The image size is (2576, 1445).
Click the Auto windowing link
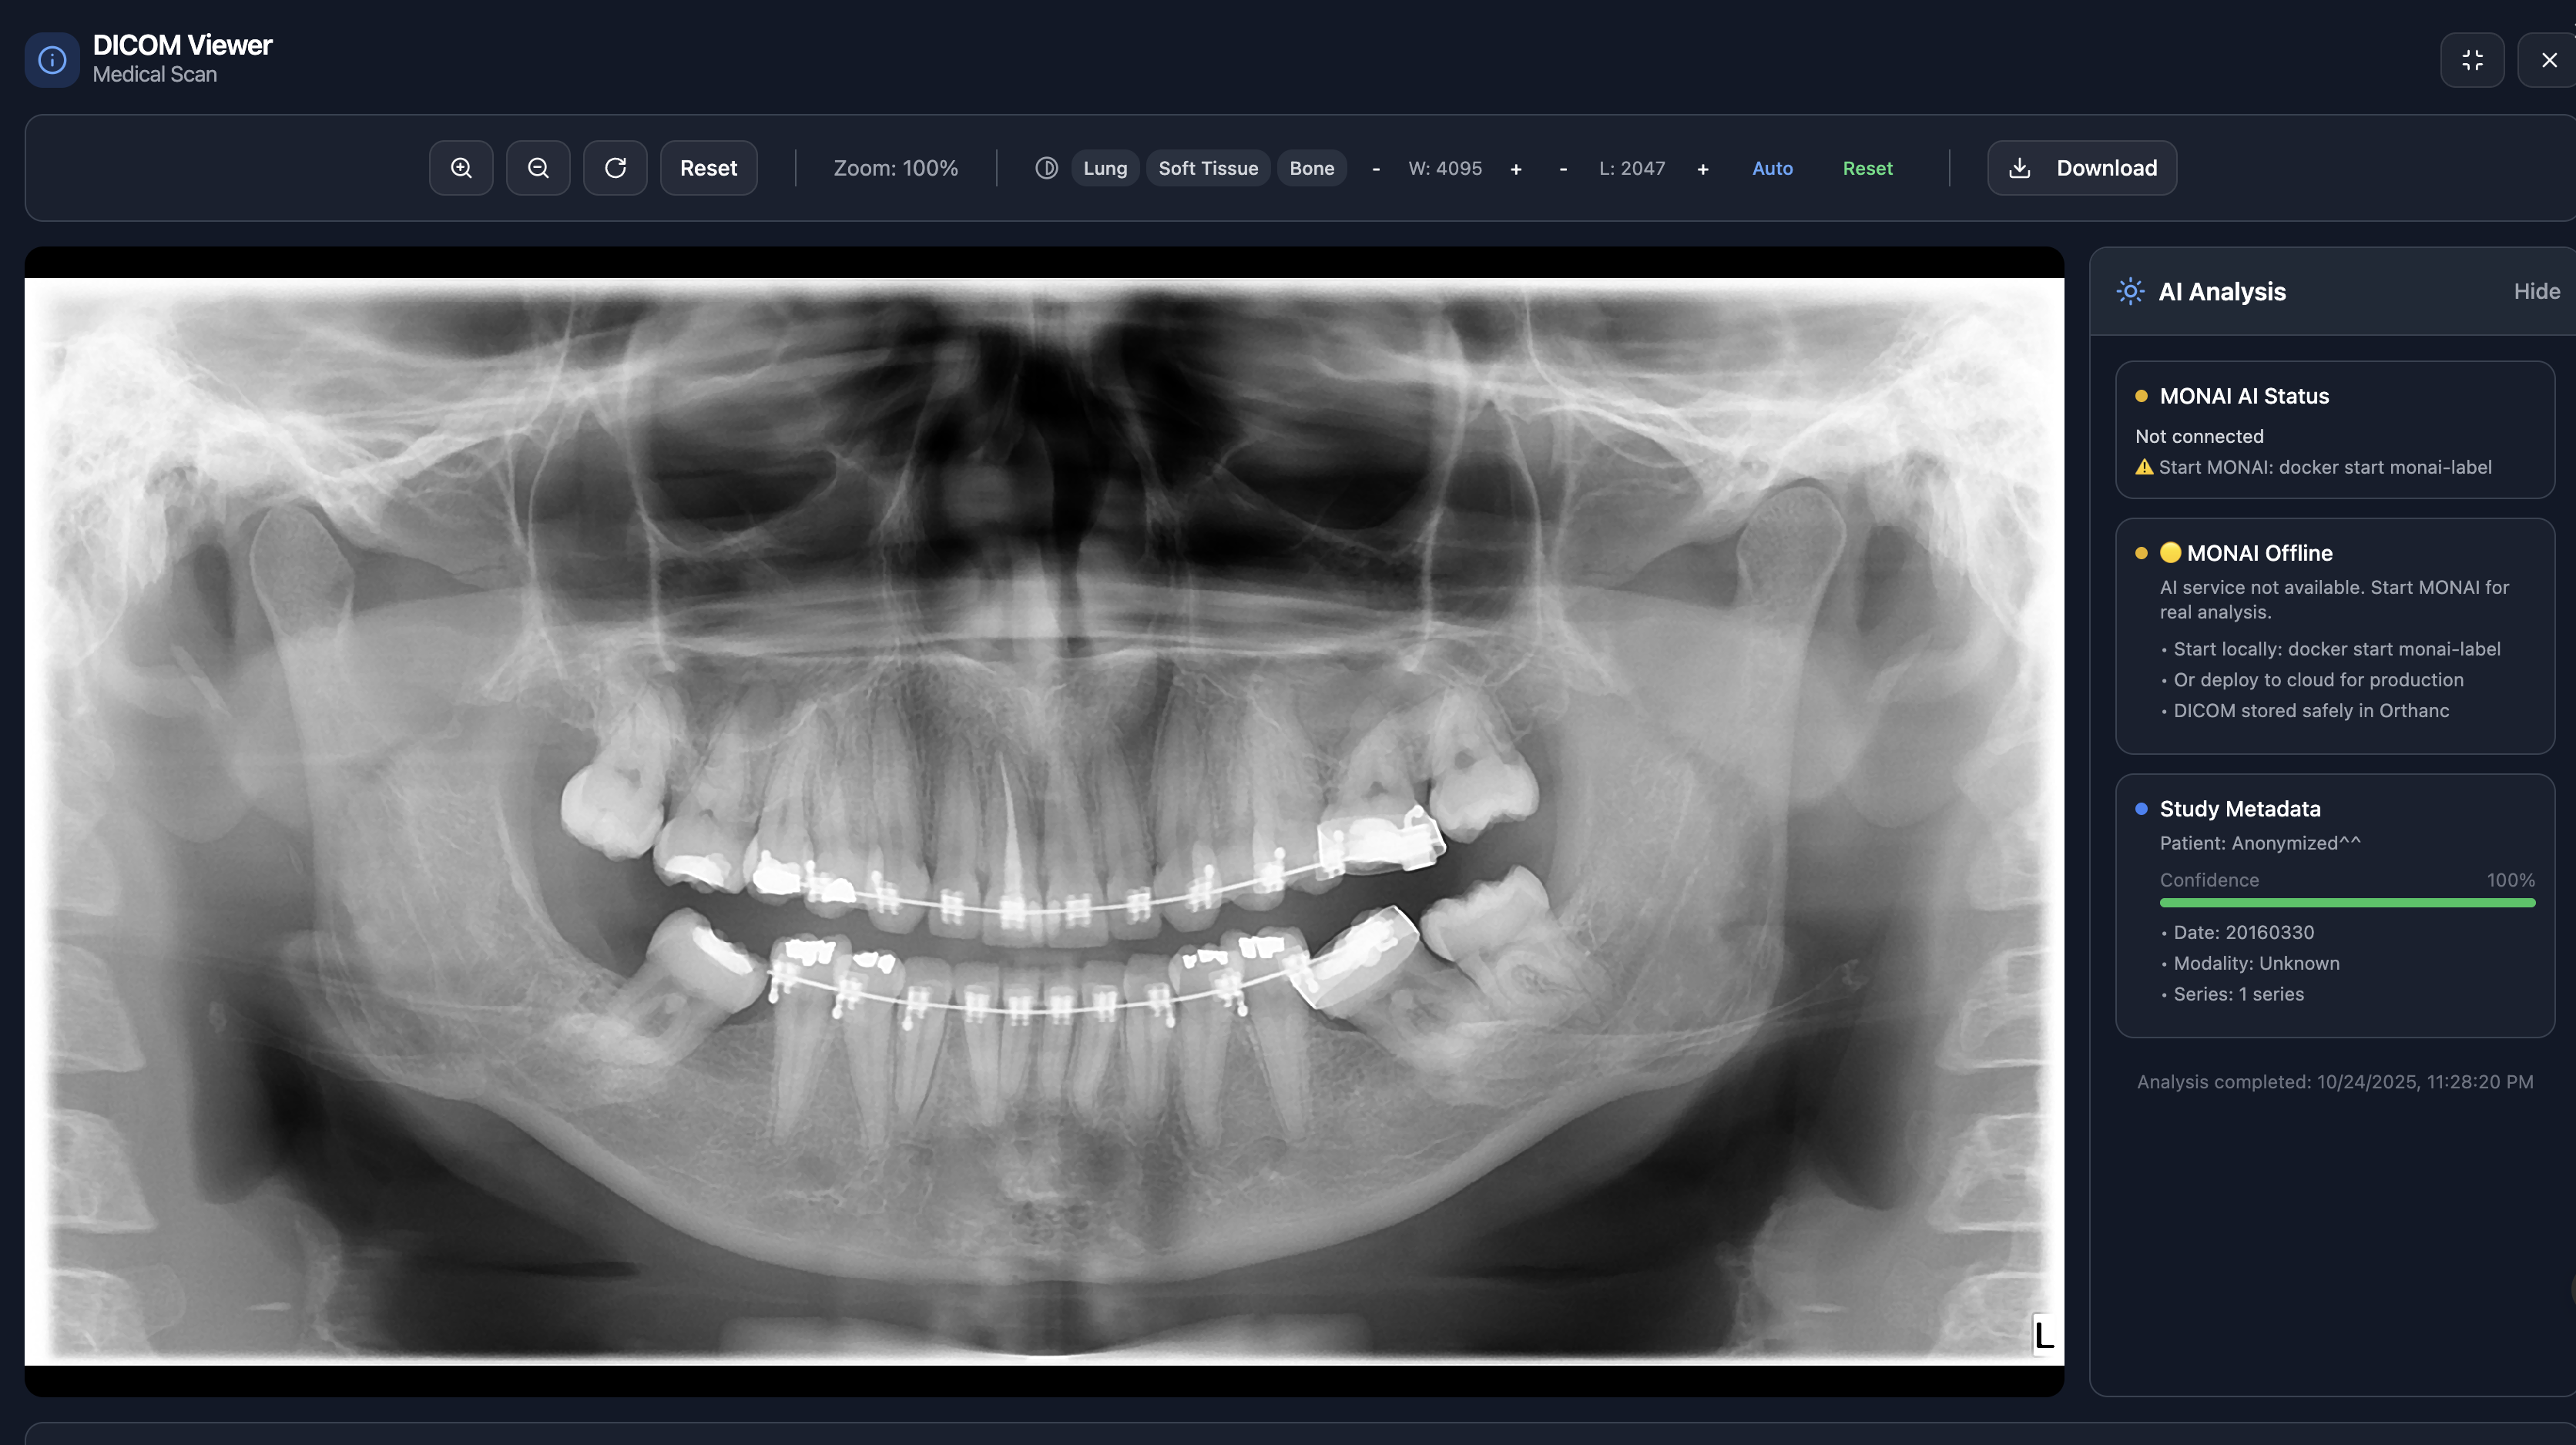[x=1772, y=168]
